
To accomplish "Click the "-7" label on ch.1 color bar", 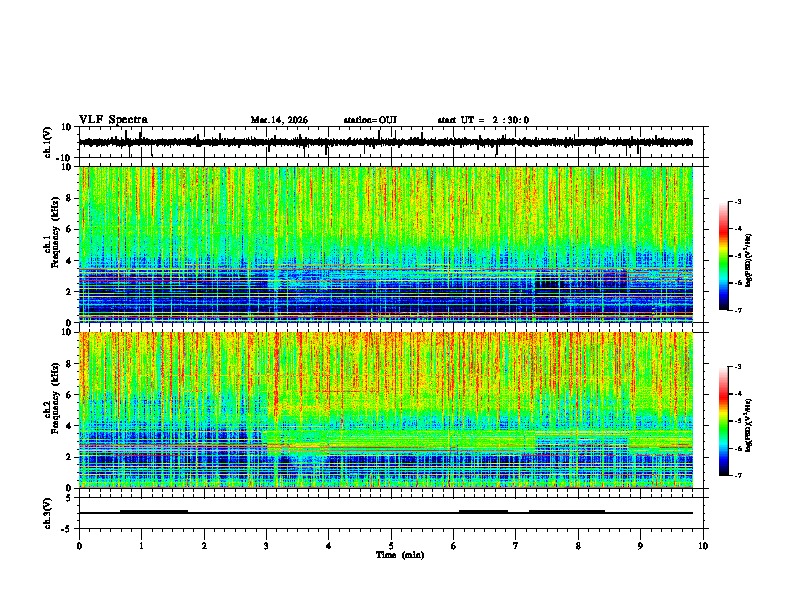I will [x=737, y=310].
